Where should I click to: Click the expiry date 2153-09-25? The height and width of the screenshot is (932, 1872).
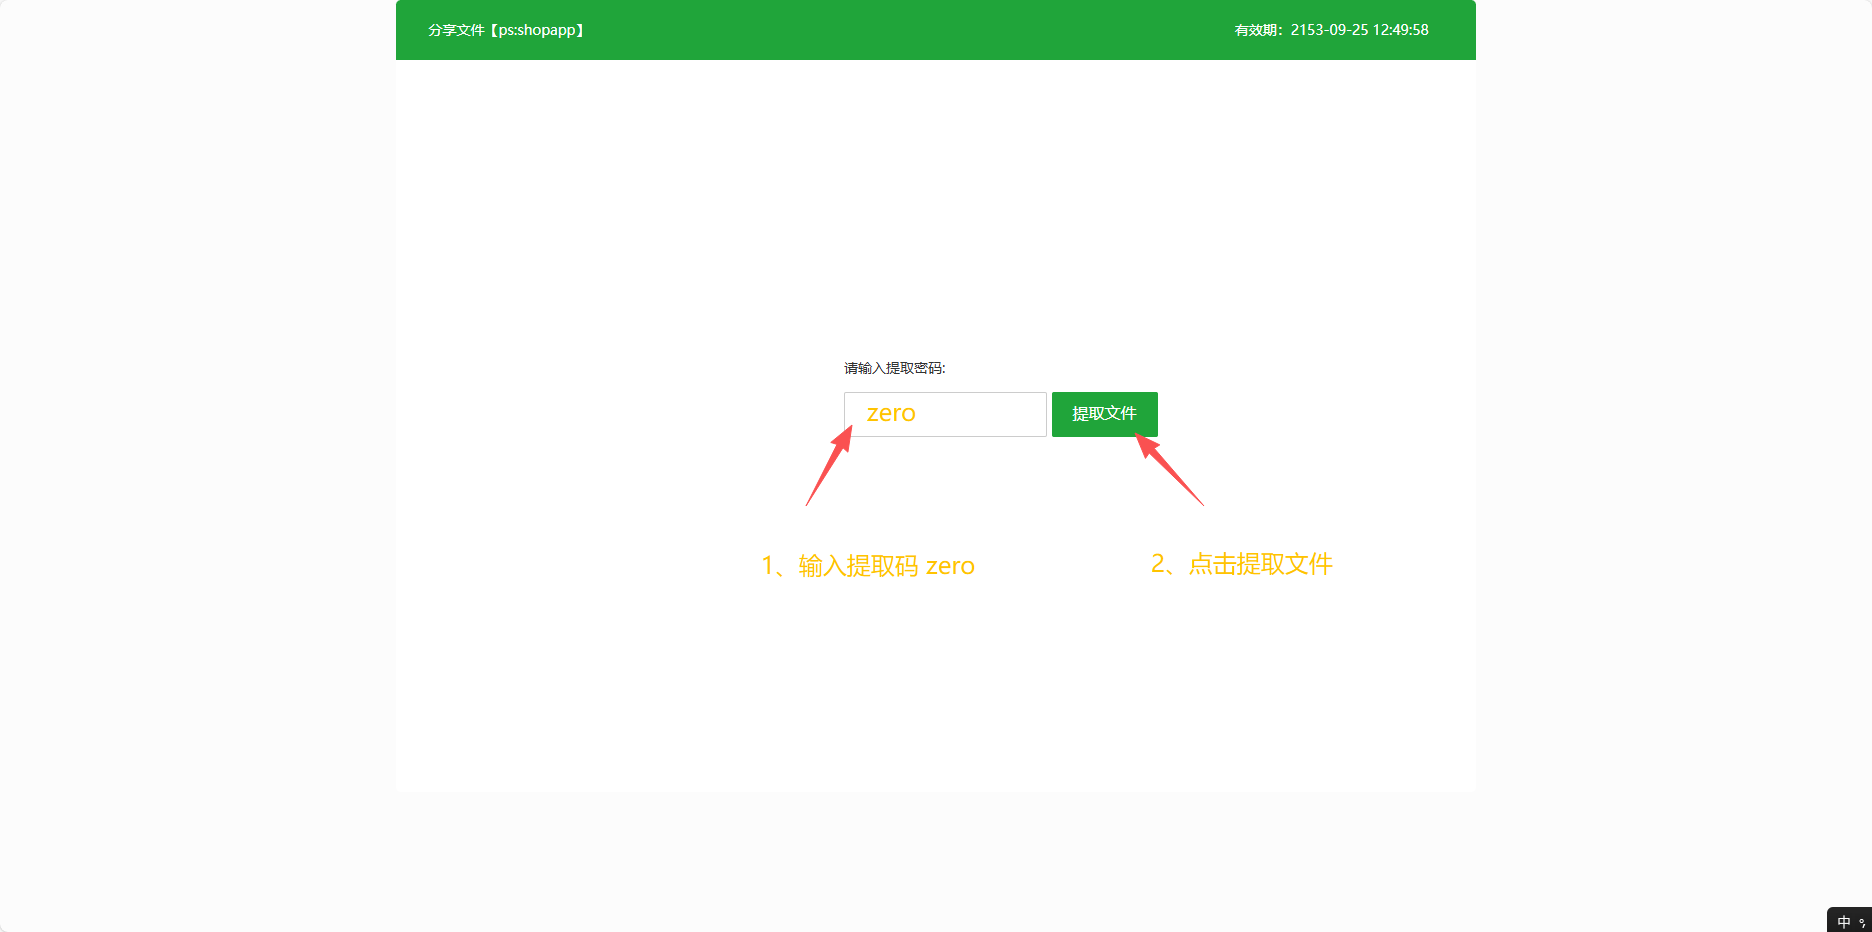[1329, 30]
